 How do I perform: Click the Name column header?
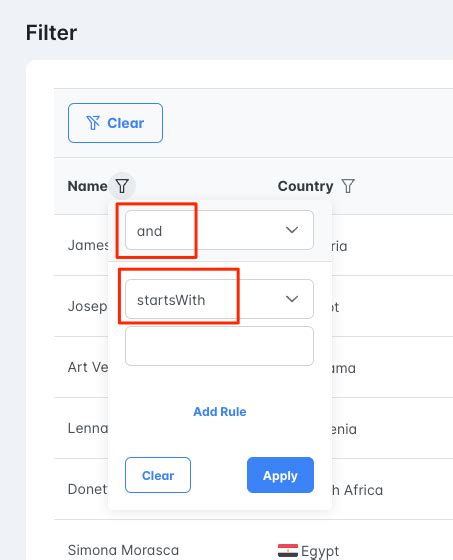click(x=88, y=186)
